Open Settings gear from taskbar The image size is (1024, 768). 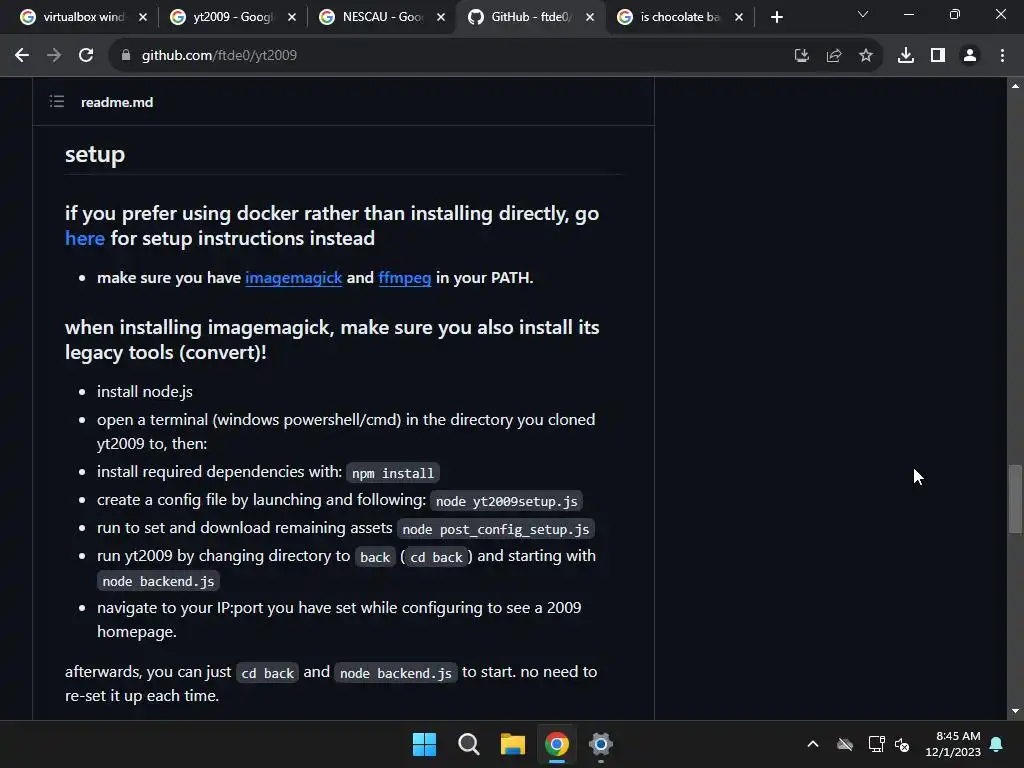click(x=600, y=744)
